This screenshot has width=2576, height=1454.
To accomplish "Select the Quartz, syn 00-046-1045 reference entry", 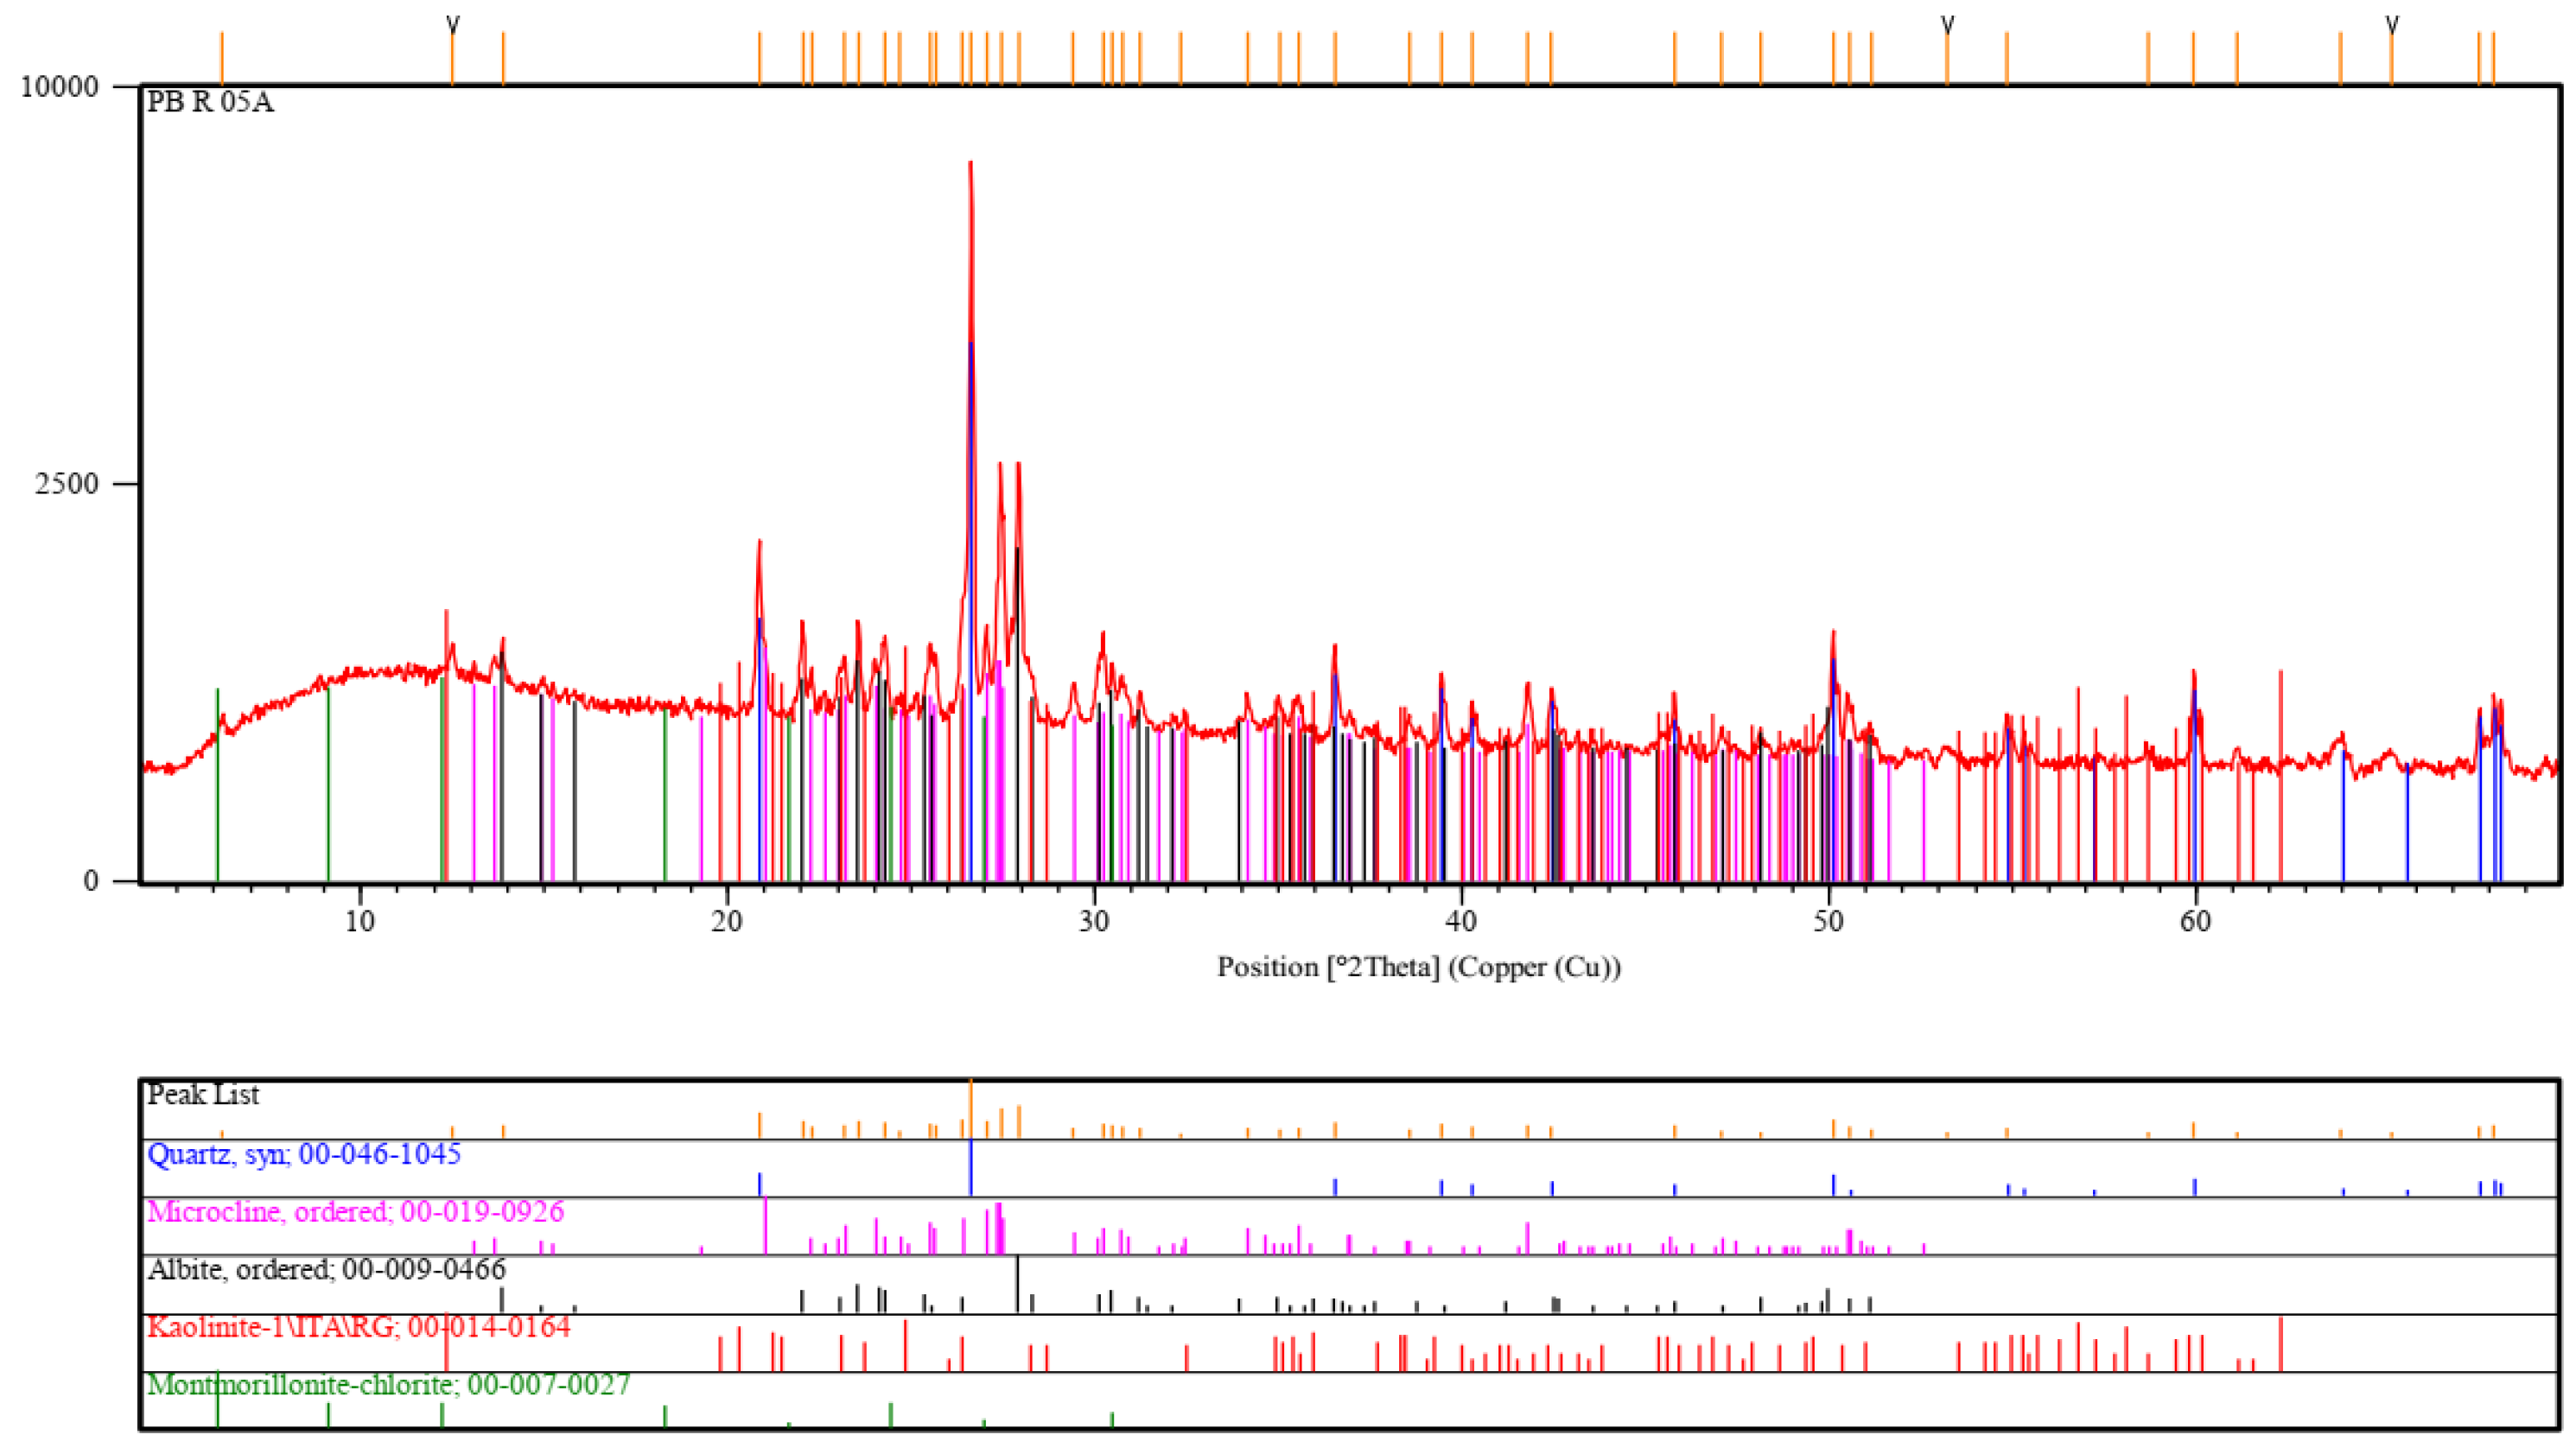I will coord(304,1154).
